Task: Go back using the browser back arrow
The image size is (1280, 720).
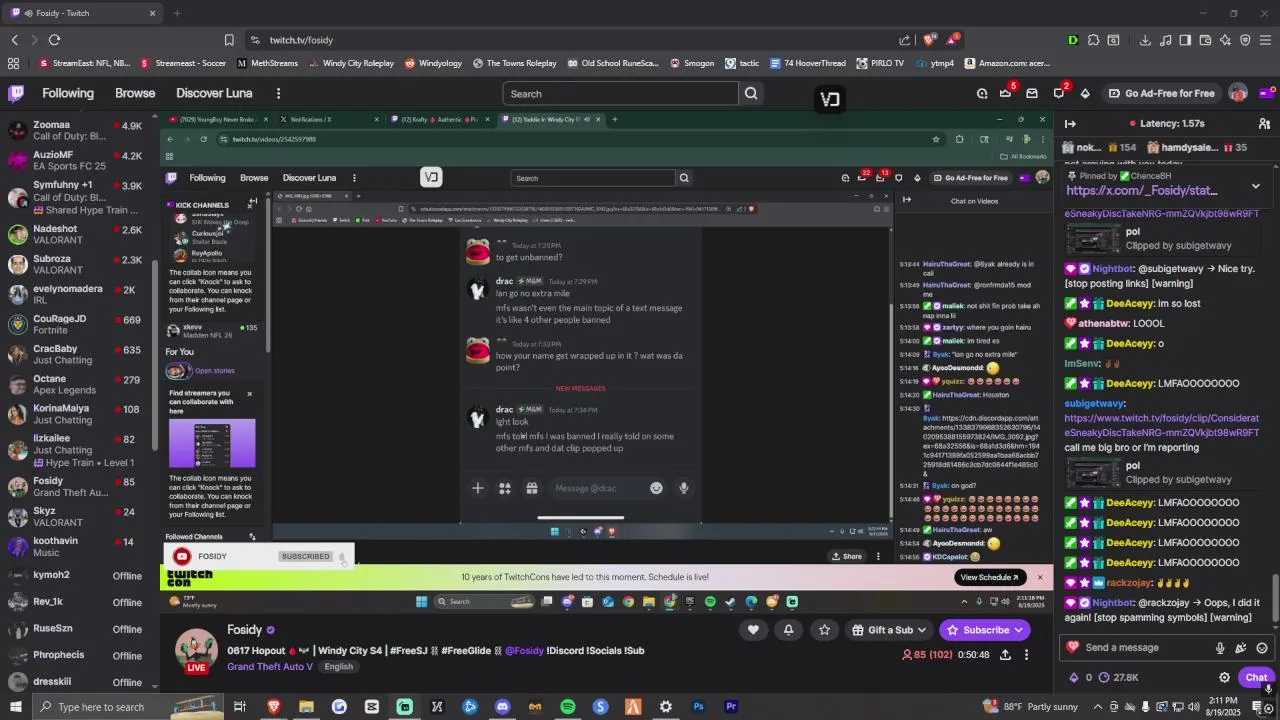Action: [x=14, y=40]
